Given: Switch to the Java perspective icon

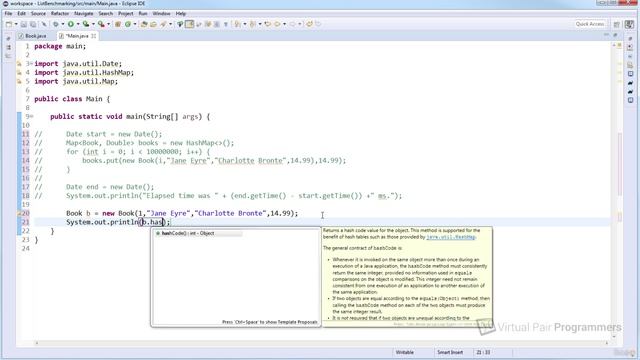Looking at the screenshot, I should coord(629,24).
